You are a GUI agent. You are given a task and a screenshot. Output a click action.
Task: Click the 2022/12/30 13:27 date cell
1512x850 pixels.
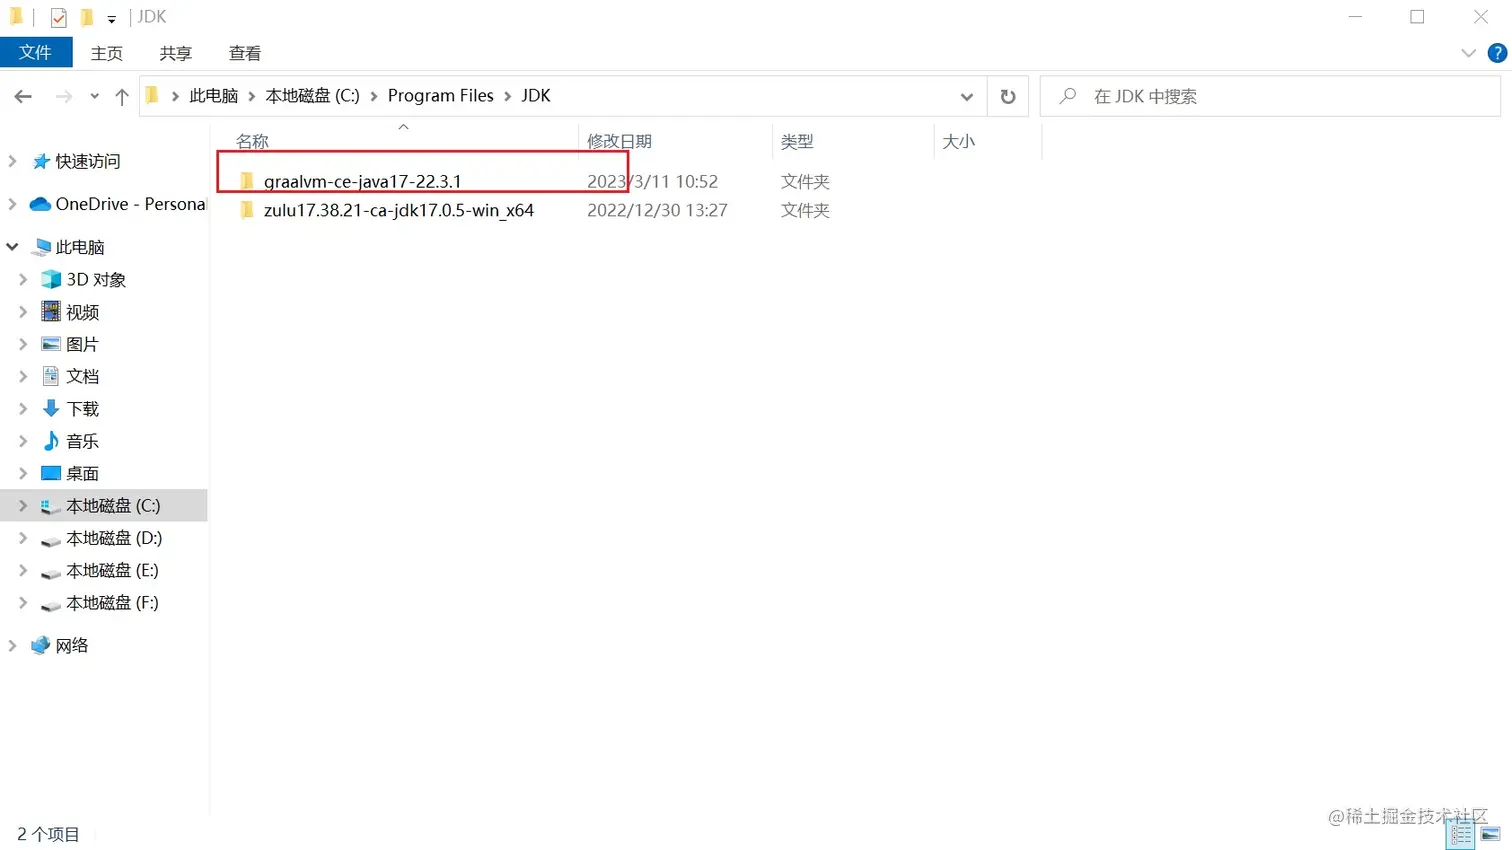click(657, 210)
